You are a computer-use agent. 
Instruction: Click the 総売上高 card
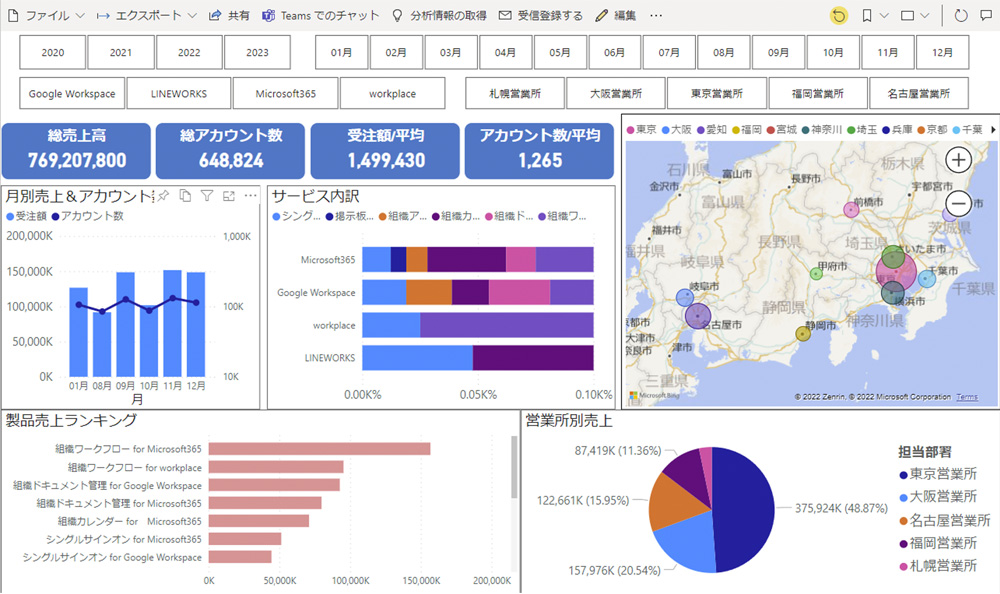point(77,151)
